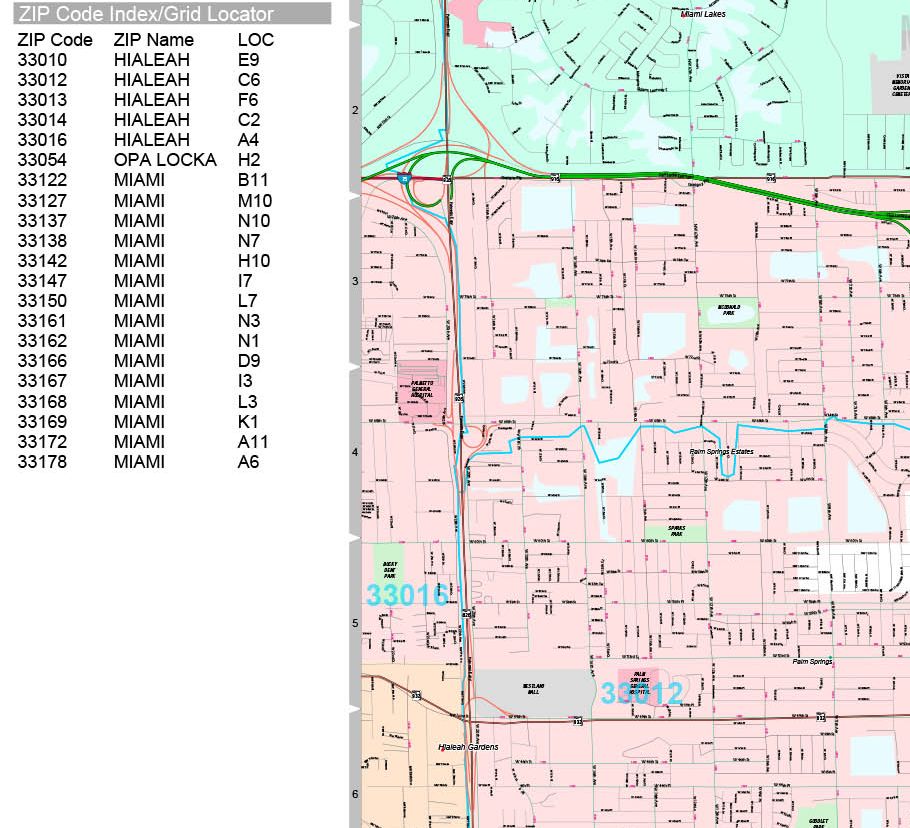Select ZIP code 33166 in the index
This screenshot has height=828, width=910.
click(42, 361)
